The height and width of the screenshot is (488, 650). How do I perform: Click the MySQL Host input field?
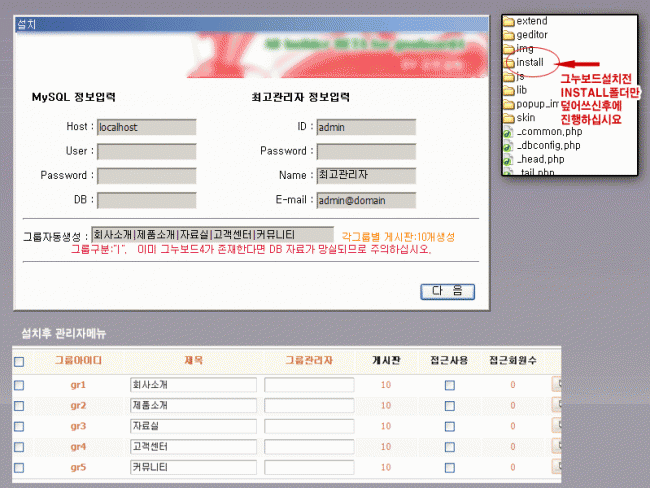click(x=145, y=127)
